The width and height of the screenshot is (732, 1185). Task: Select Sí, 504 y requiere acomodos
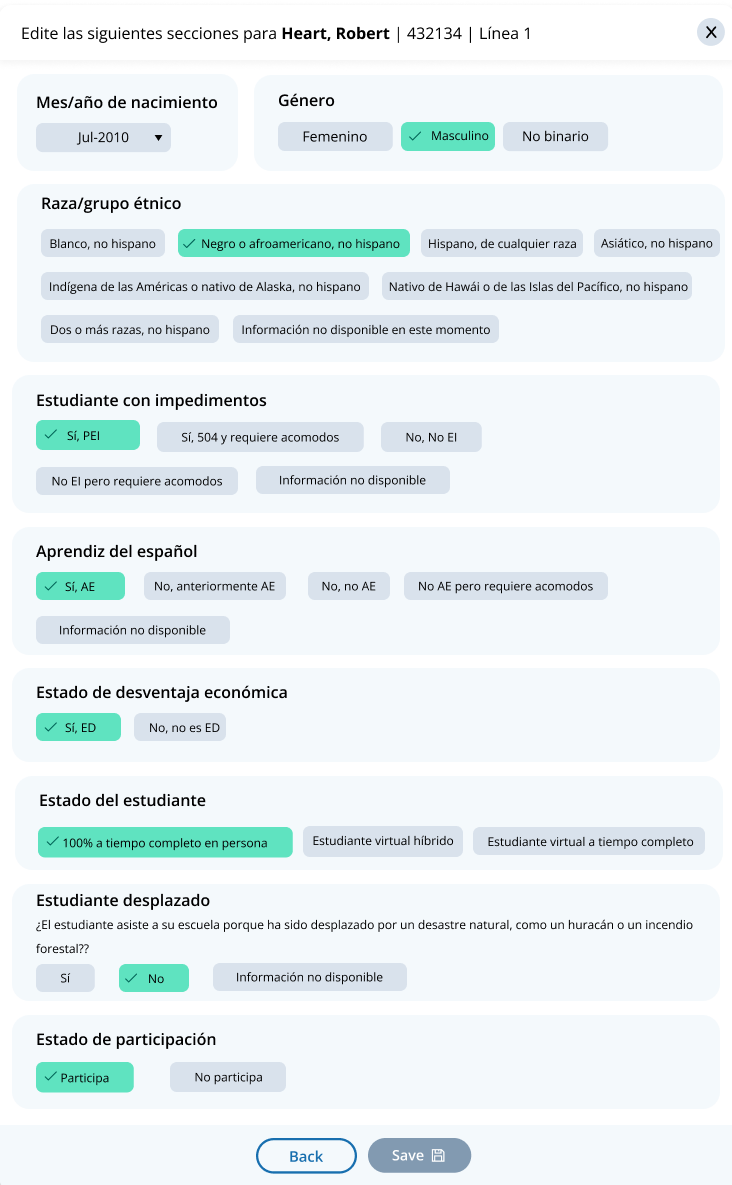(260, 437)
